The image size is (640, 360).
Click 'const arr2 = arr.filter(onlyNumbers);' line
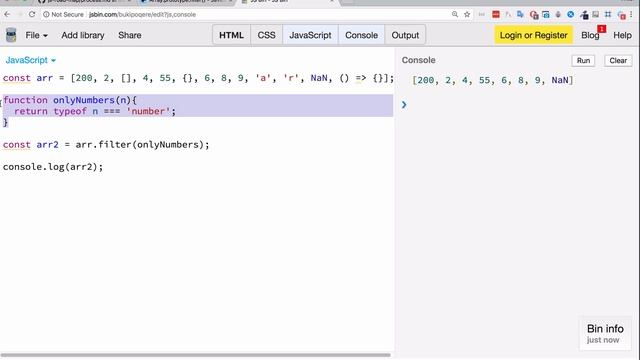pyautogui.click(x=106, y=144)
